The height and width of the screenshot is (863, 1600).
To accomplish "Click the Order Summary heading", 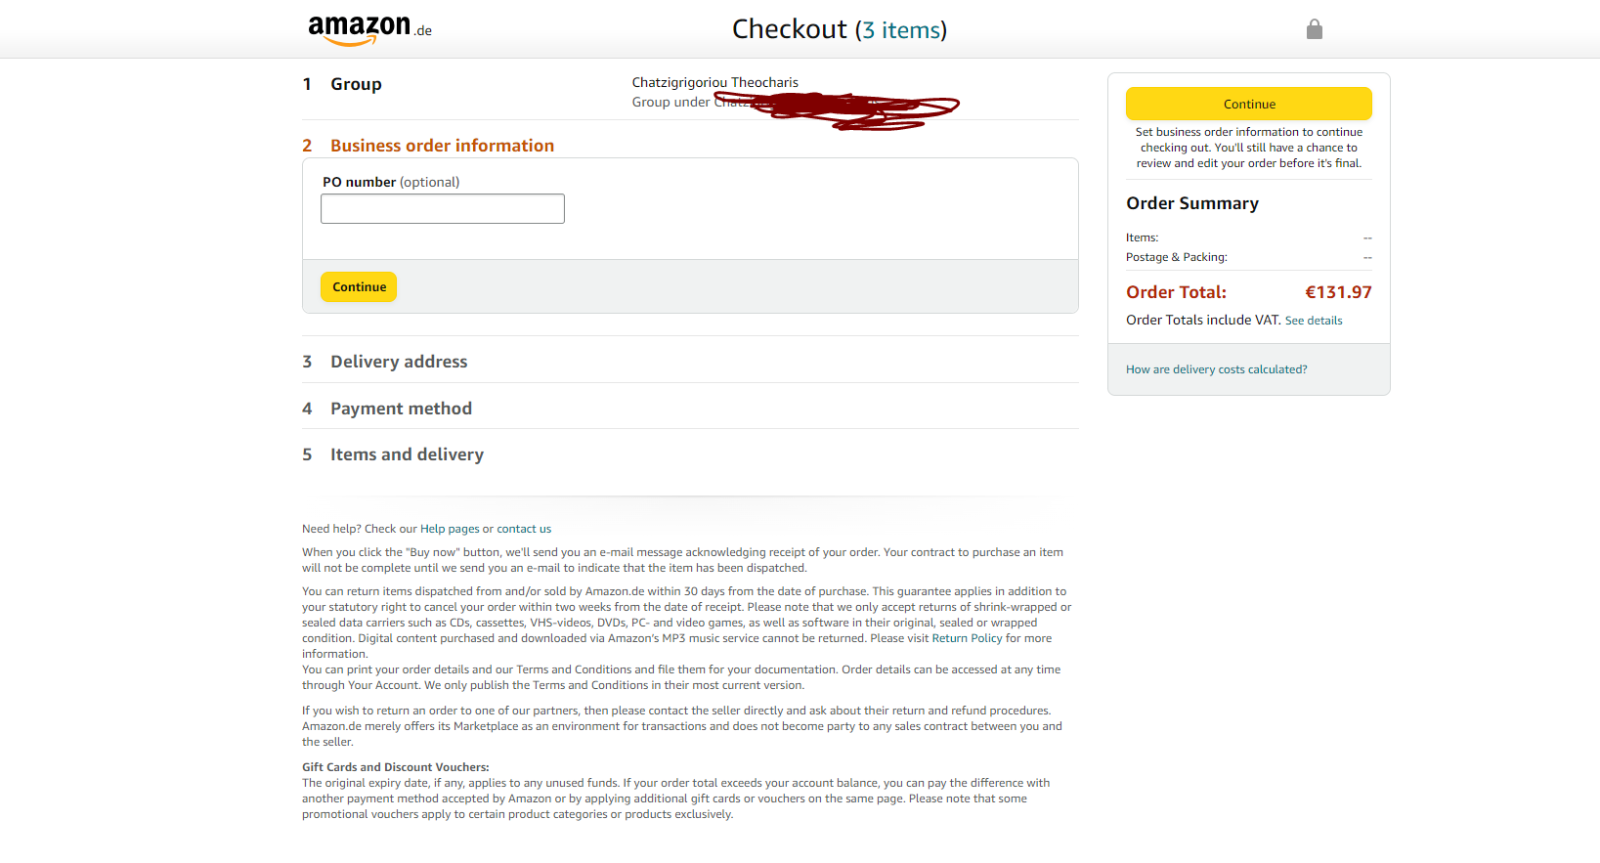I will 1192,203.
